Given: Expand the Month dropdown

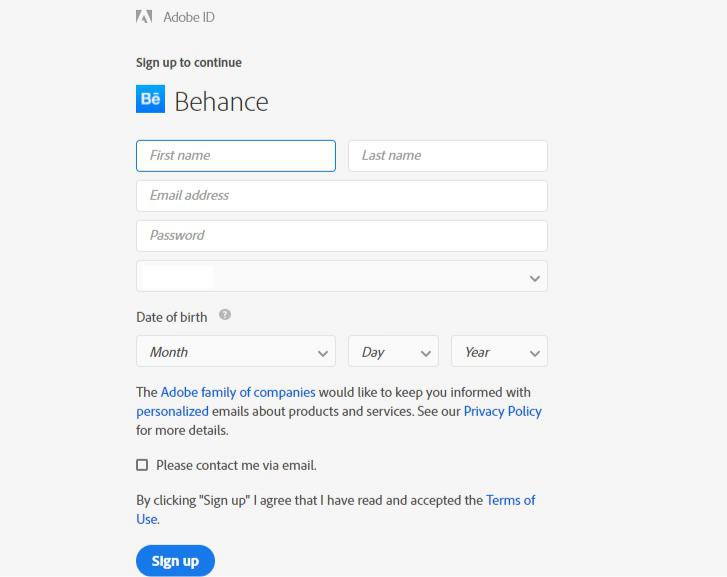Looking at the screenshot, I should [236, 352].
